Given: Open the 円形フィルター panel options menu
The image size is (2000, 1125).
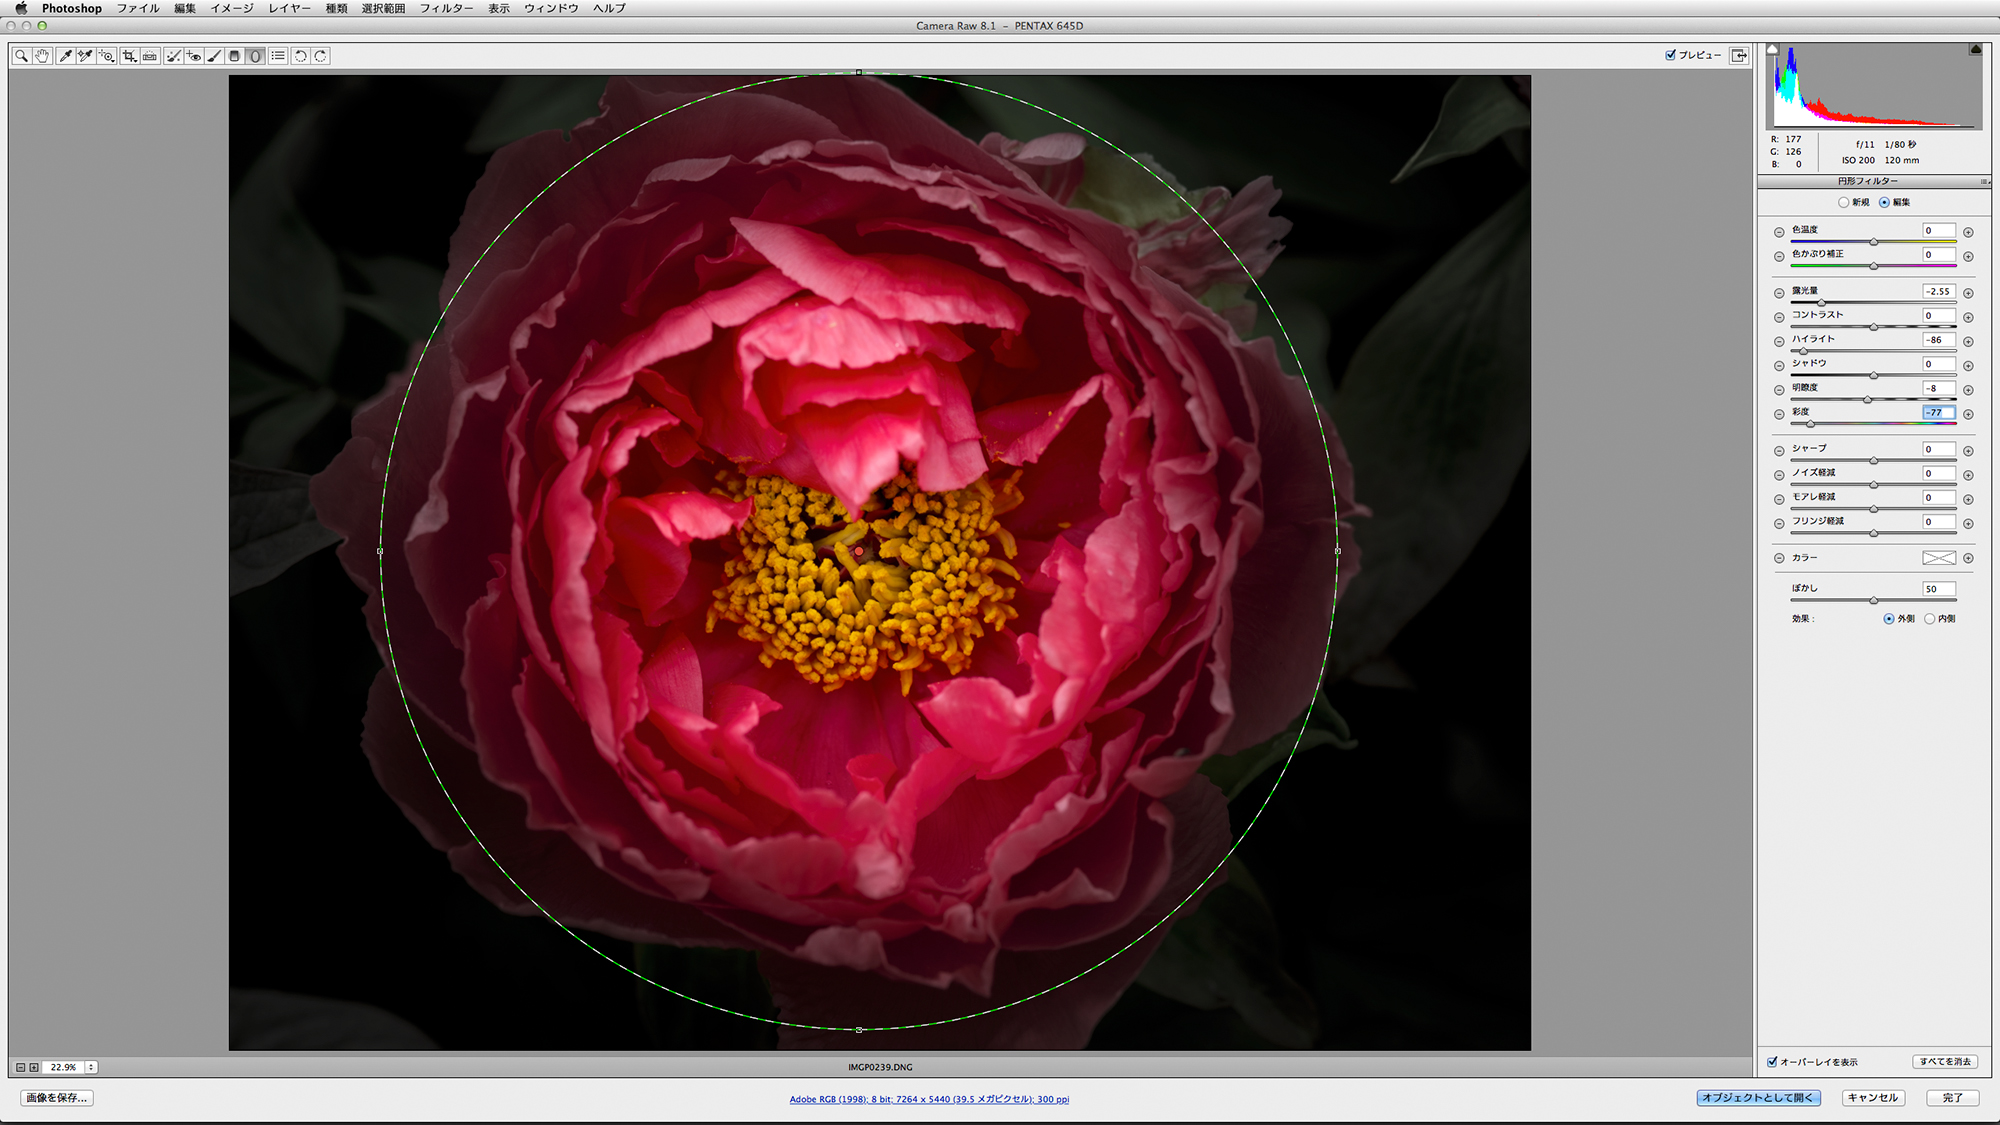Looking at the screenshot, I should click(1984, 181).
